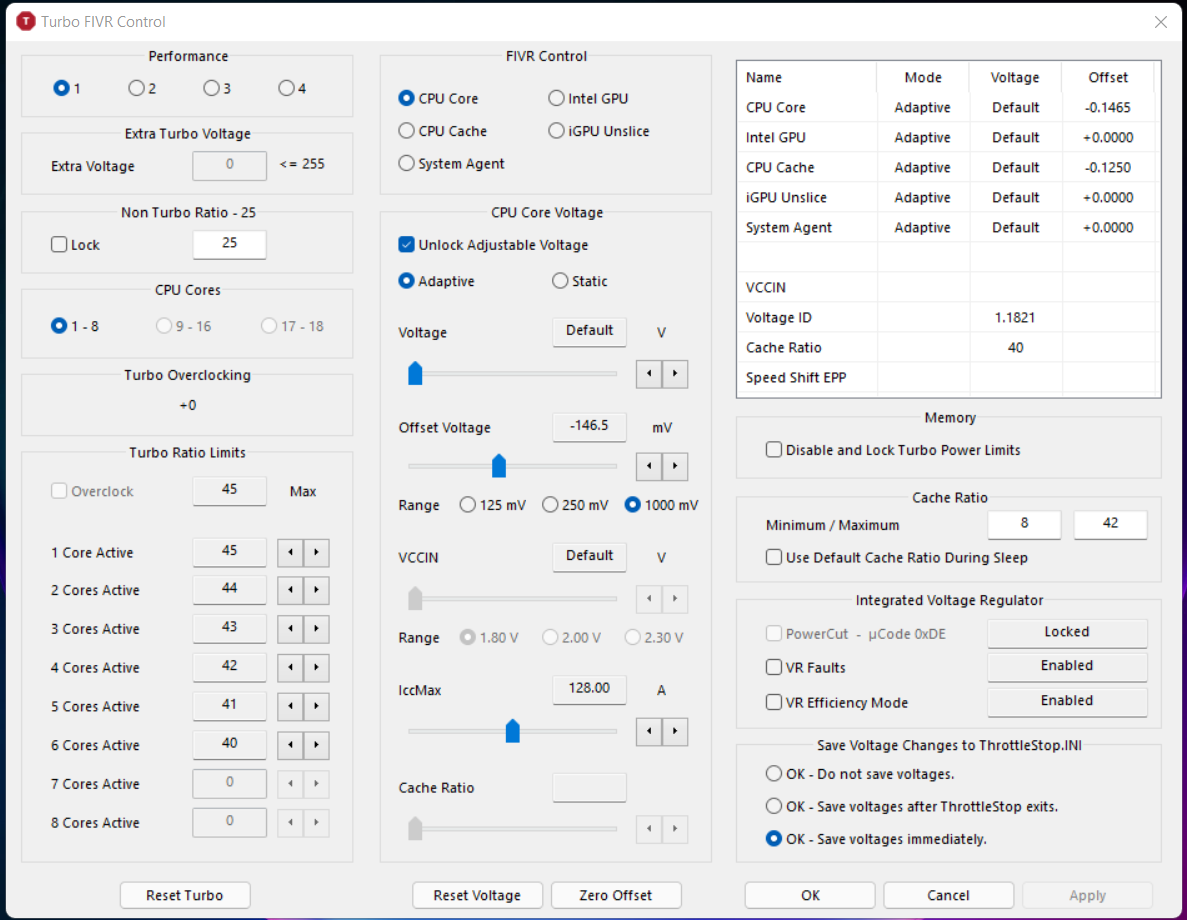The width and height of the screenshot is (1187, 920).
Task: Increase the 2 Cores Active ratio
Action: [316, 590]
